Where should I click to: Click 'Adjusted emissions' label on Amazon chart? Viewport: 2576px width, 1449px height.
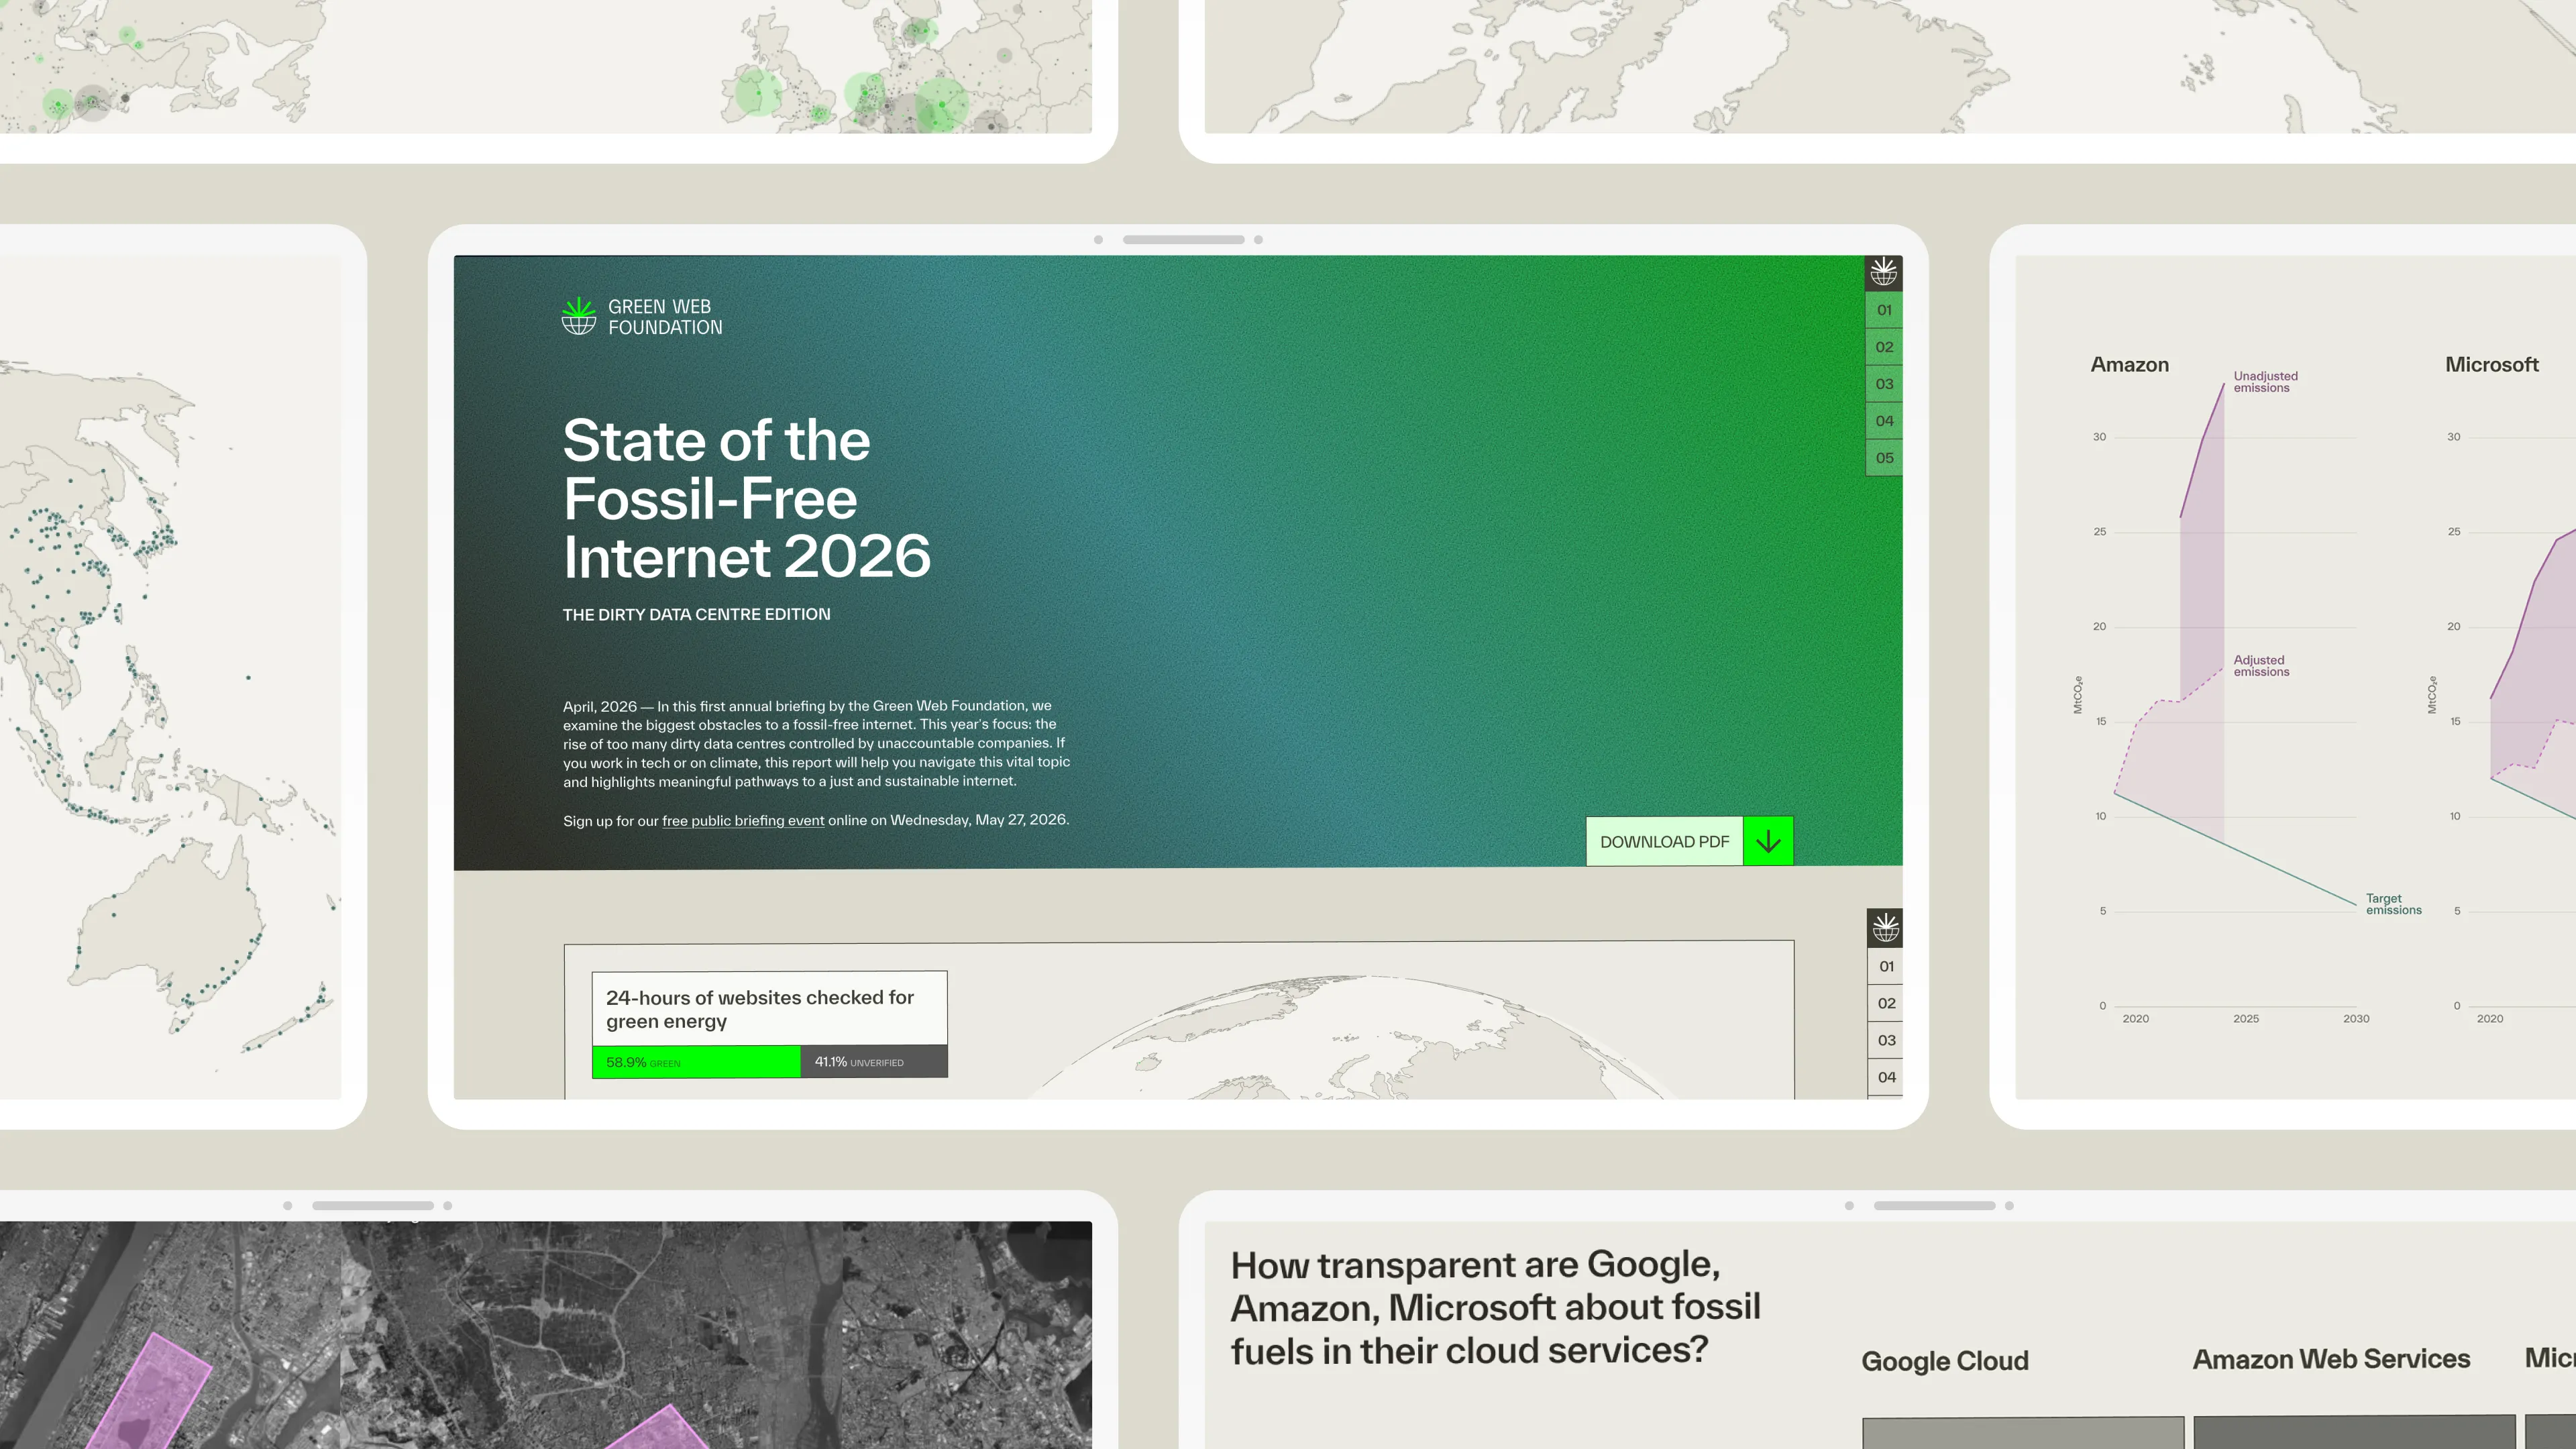point(2261,666)
